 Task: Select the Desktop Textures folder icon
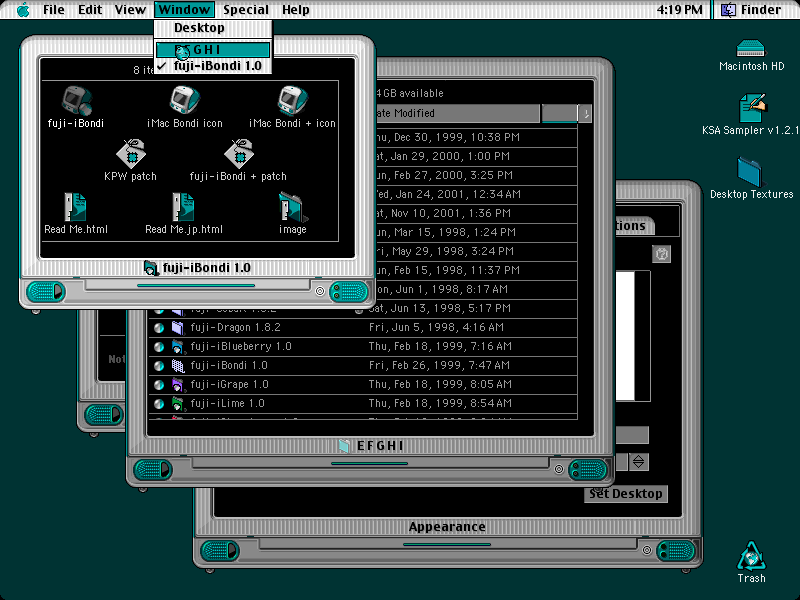pos(749,172)
